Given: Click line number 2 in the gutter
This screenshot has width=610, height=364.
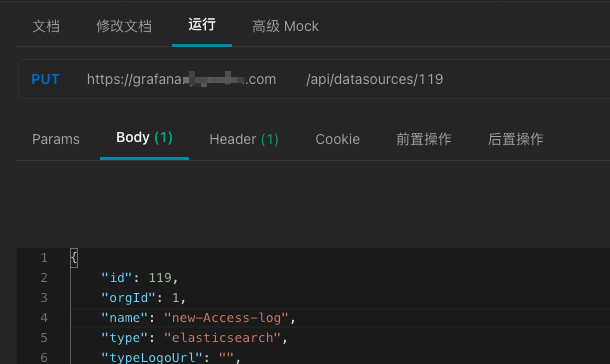Looking at the screenshot, I should tap(44, 278).
